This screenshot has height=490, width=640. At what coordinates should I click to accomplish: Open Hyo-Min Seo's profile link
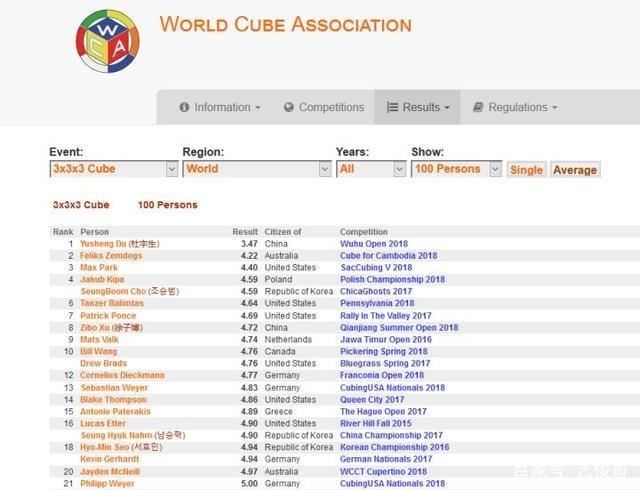(x=121, y=447)
